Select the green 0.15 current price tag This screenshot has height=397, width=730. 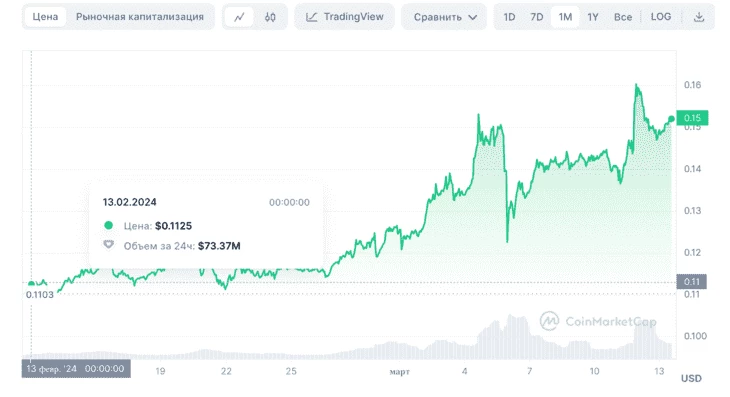click(x=692, y=118)
